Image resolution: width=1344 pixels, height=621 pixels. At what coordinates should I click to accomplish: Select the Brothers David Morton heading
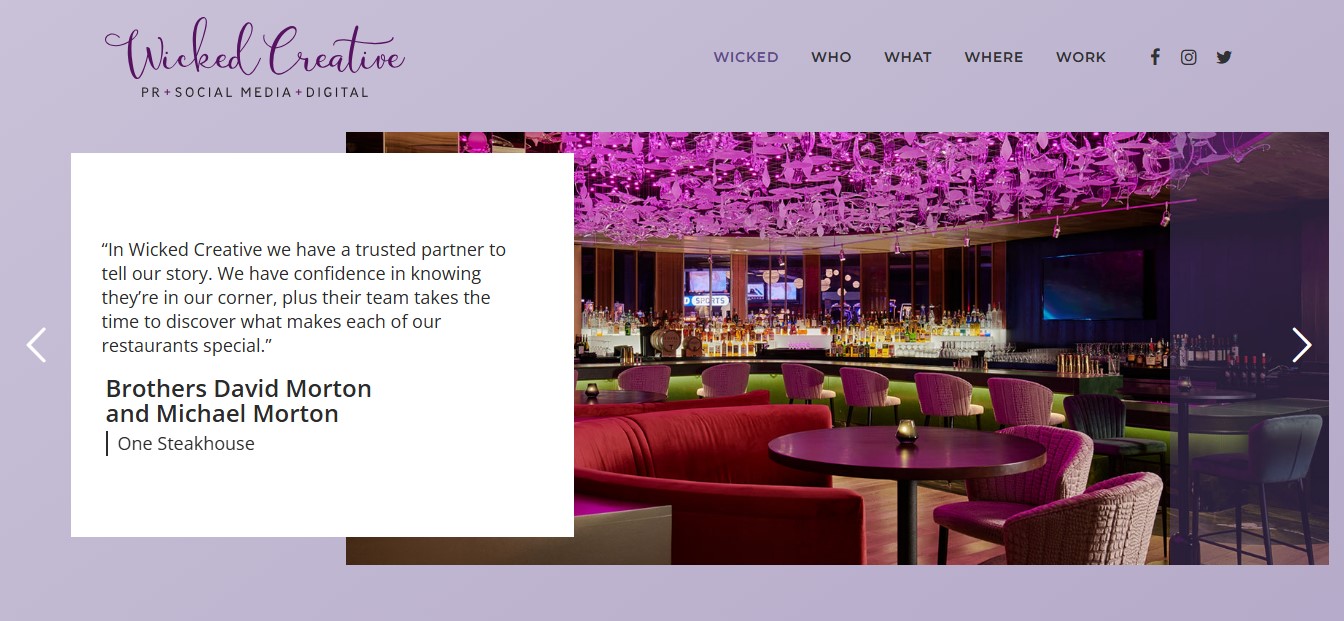coord(238,401)
